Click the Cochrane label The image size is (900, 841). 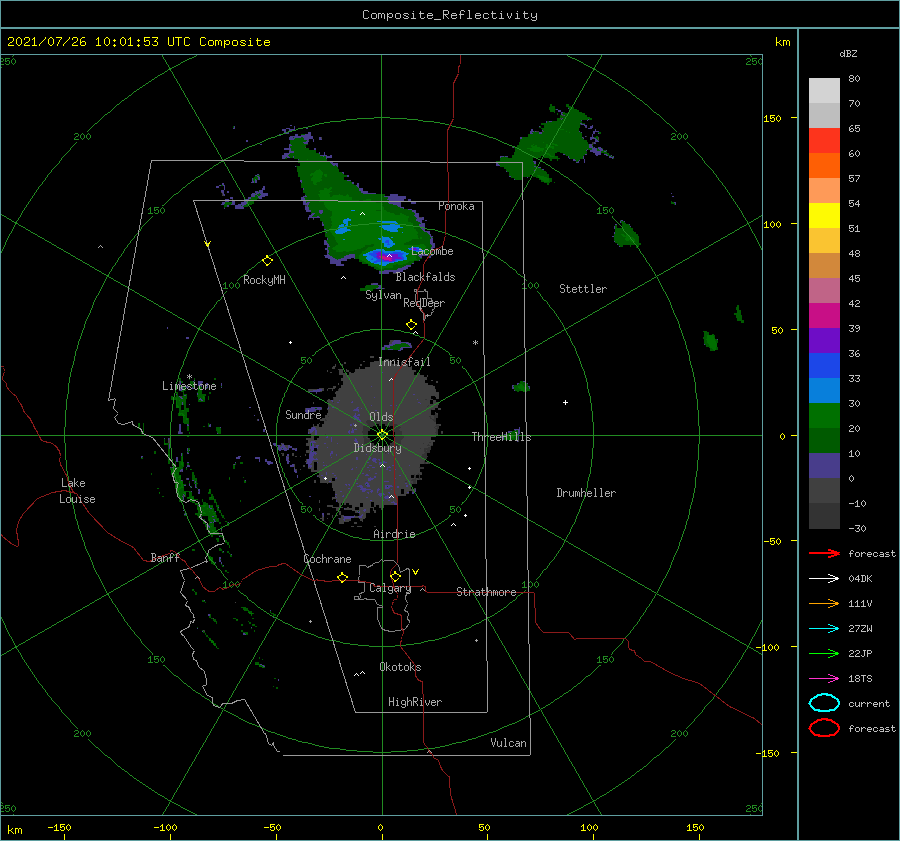pos(327,559)
